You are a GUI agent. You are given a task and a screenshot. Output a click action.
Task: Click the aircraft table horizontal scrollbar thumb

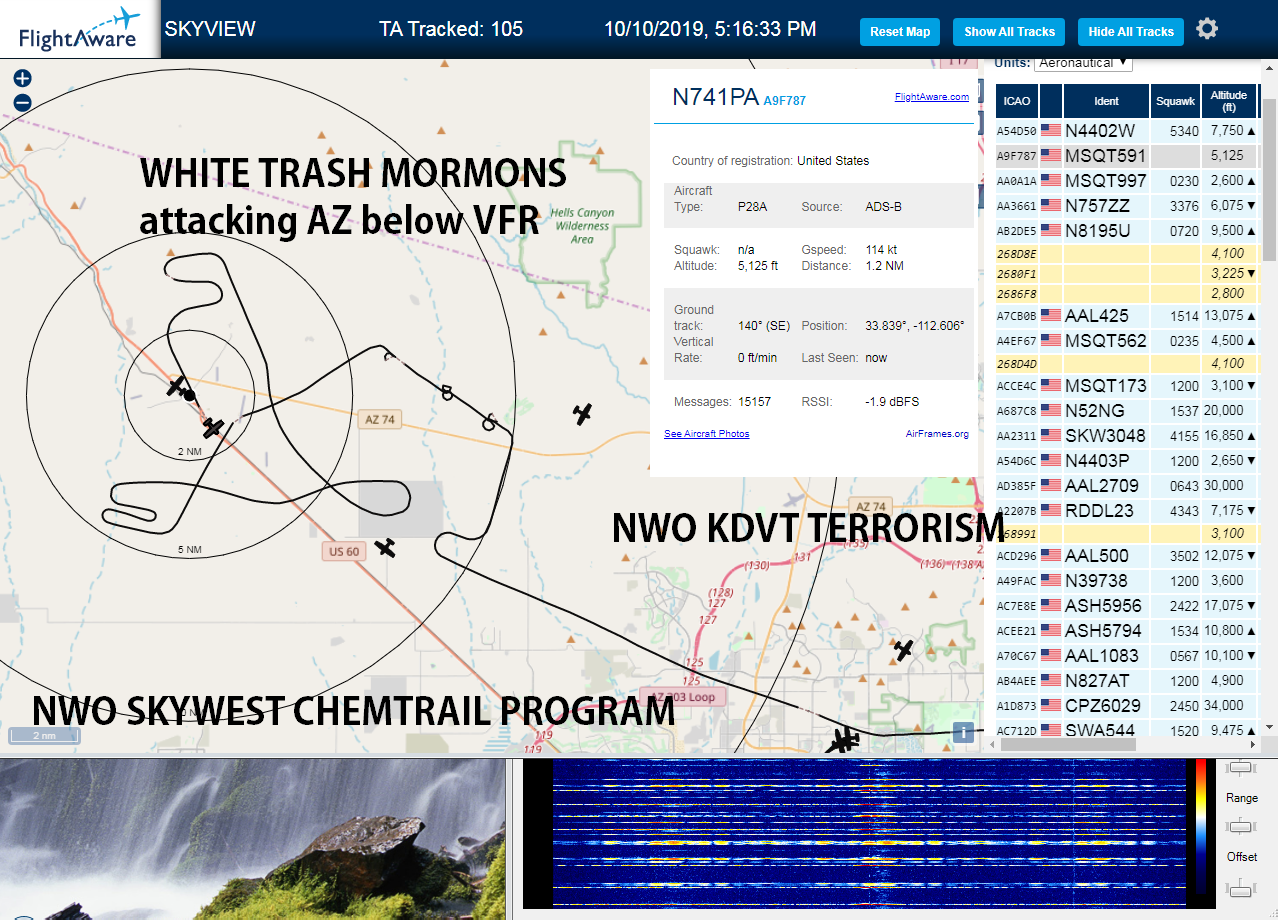point(1068,744)
